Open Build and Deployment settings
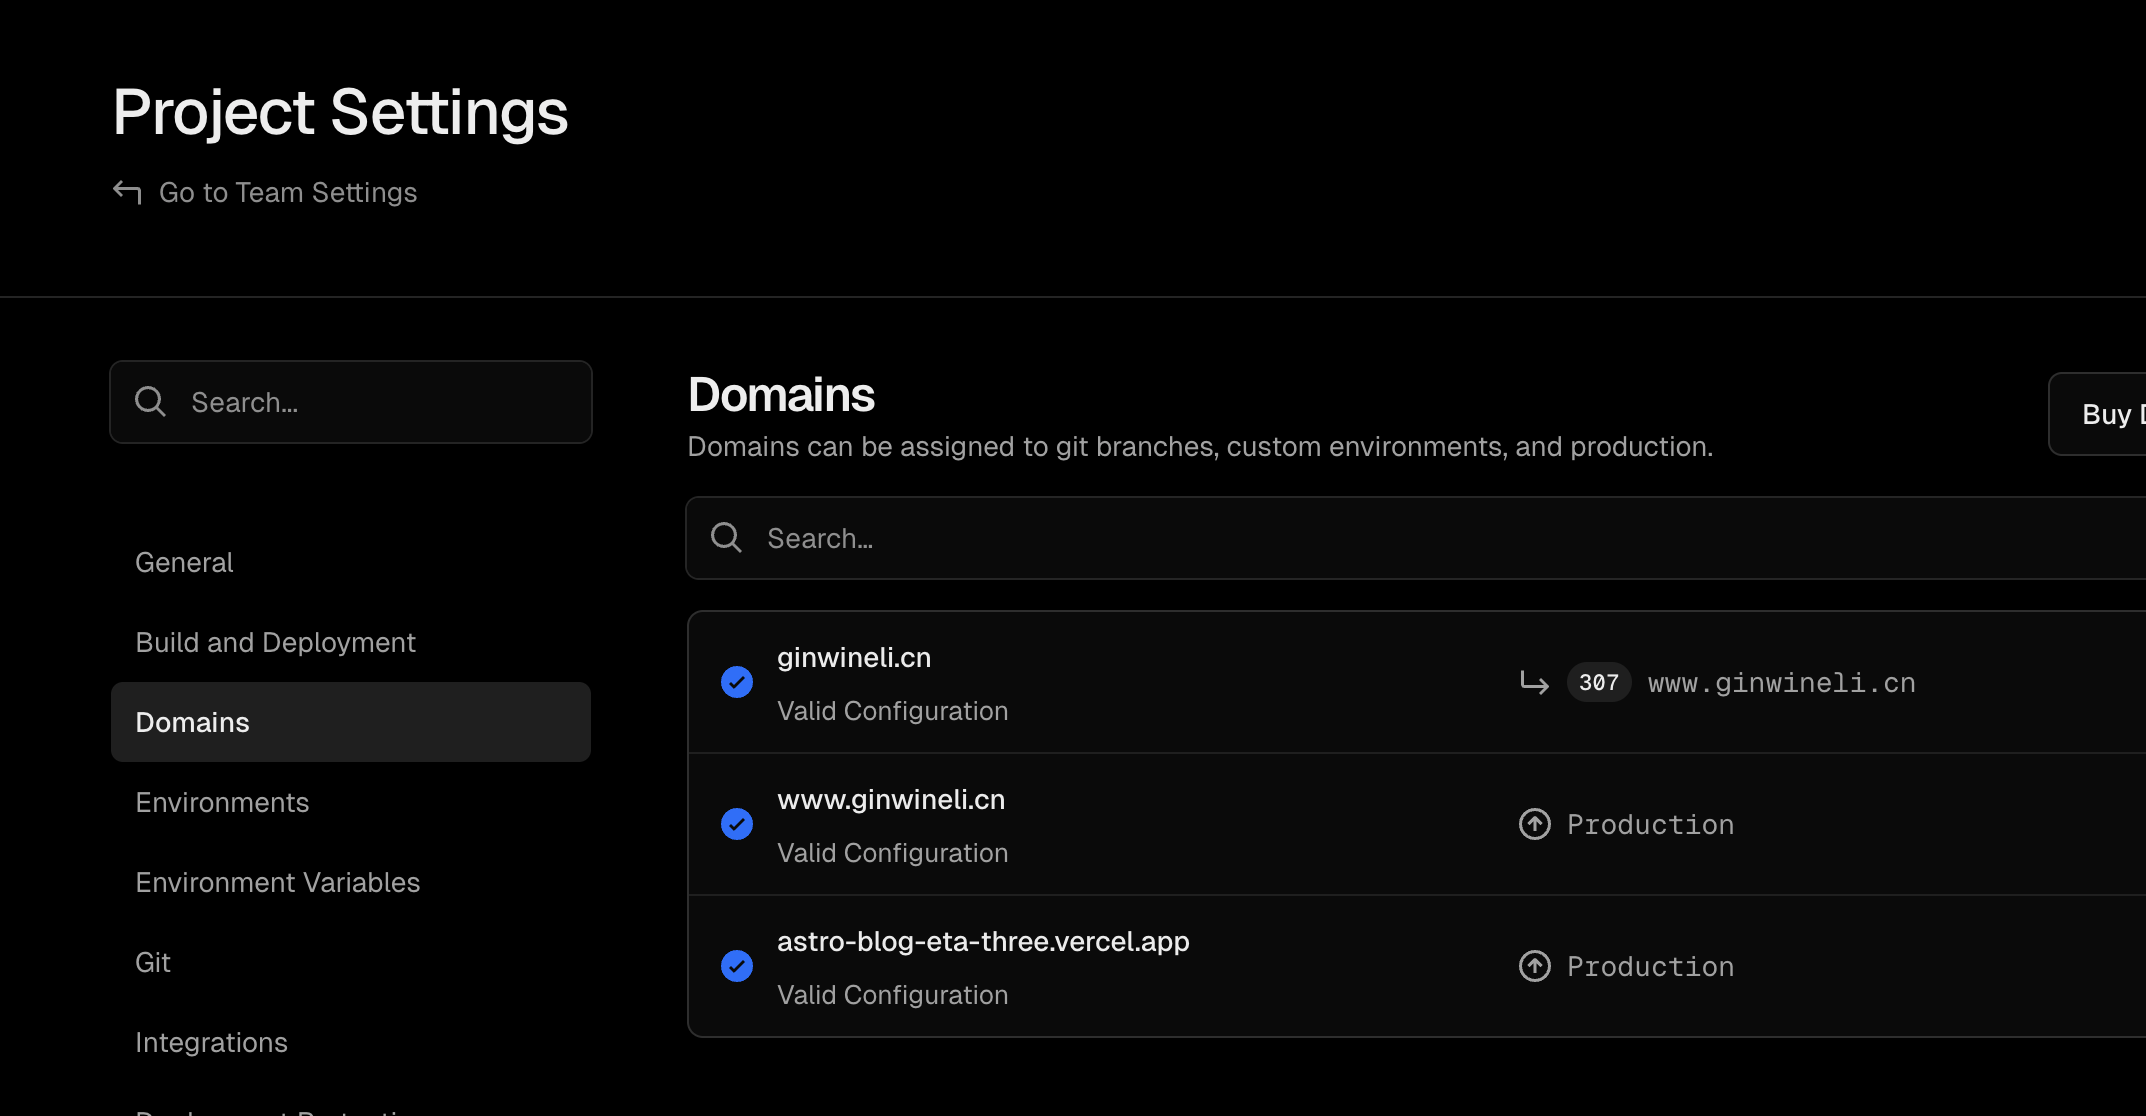Viewport: 2146px width, 1116px height. (275, 643)
